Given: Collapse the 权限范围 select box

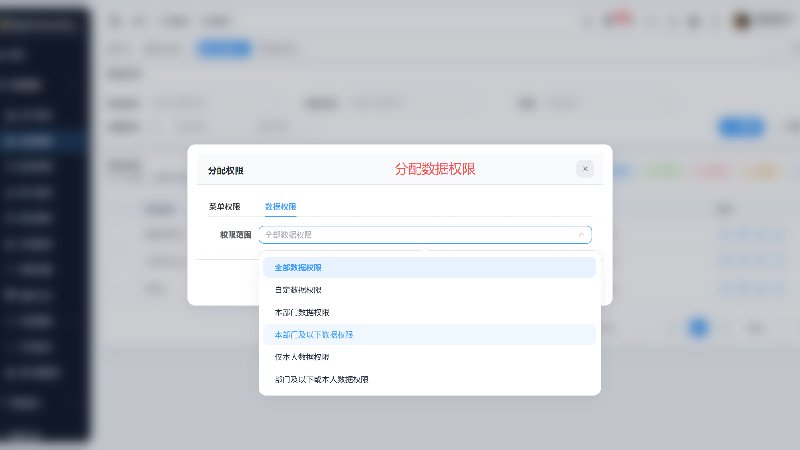Looking at the screenshot, I should click(425, 235).
